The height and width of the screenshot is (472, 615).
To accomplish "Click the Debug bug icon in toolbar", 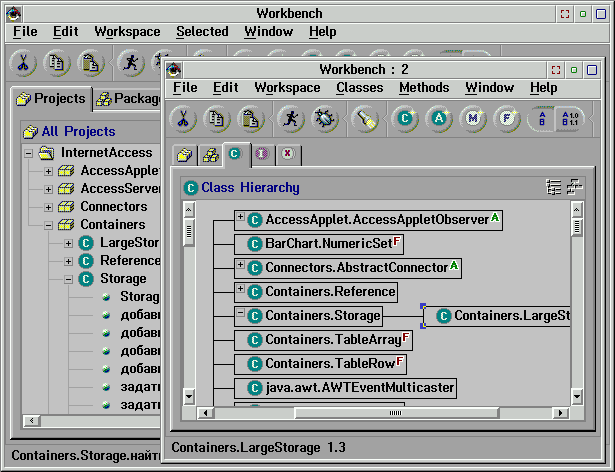I will click(x=324, y=119).
